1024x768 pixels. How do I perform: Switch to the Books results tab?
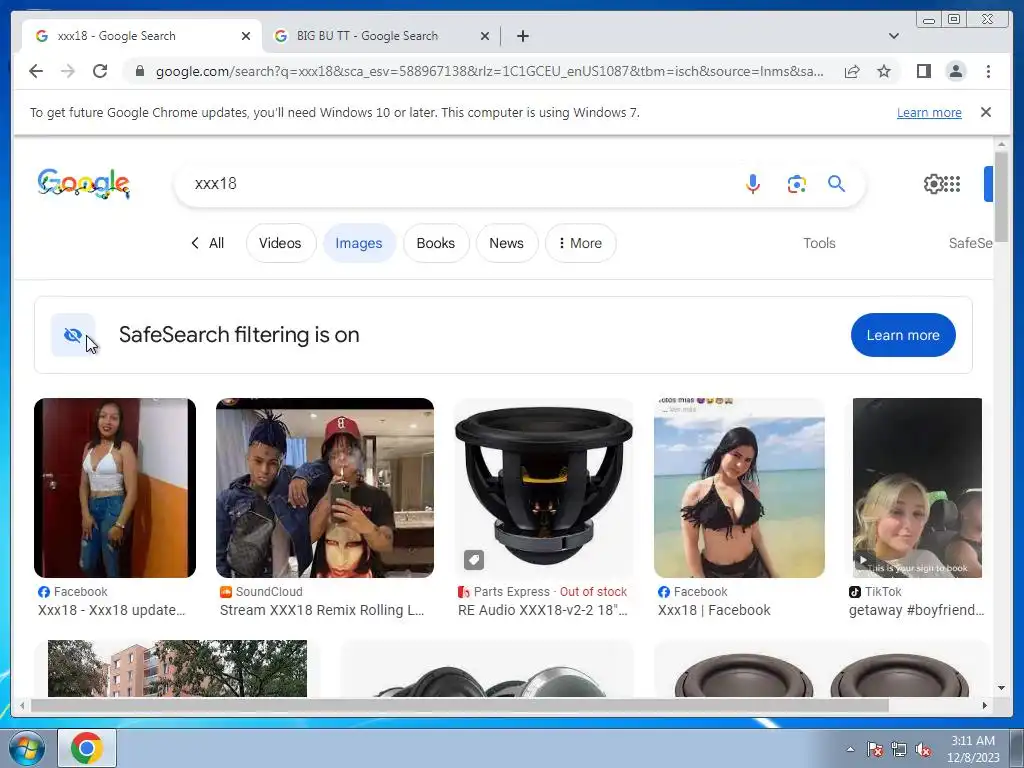pos(436,243)
